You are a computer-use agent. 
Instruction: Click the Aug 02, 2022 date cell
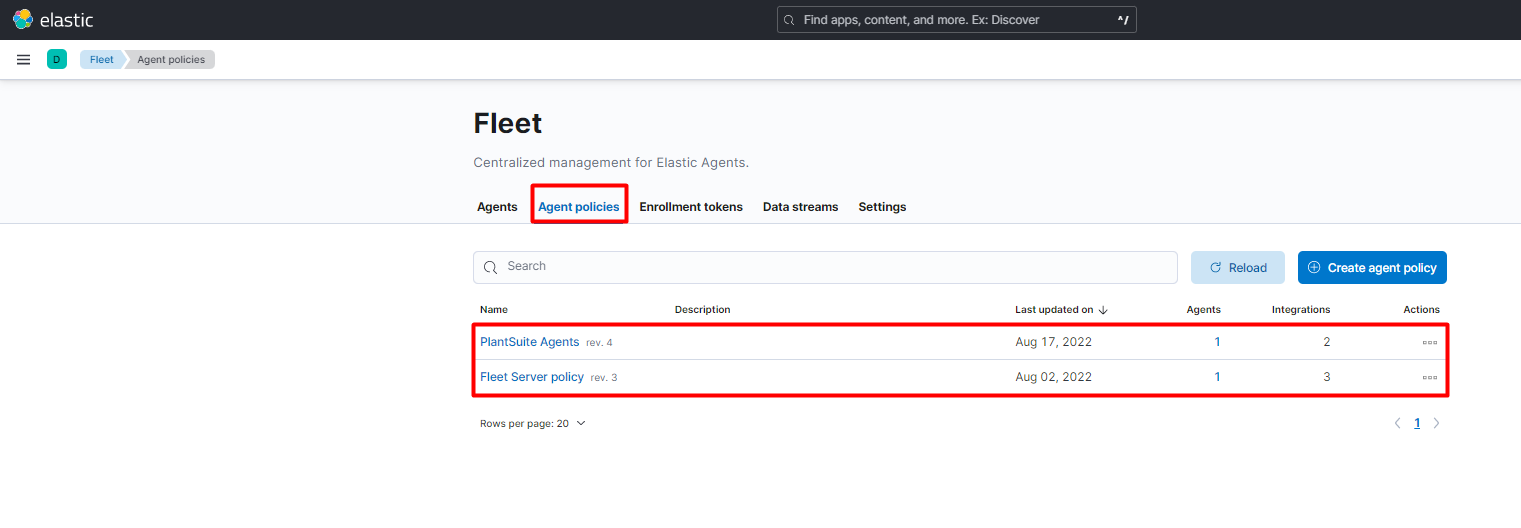pyautogui.click(x=1053, y=377)
